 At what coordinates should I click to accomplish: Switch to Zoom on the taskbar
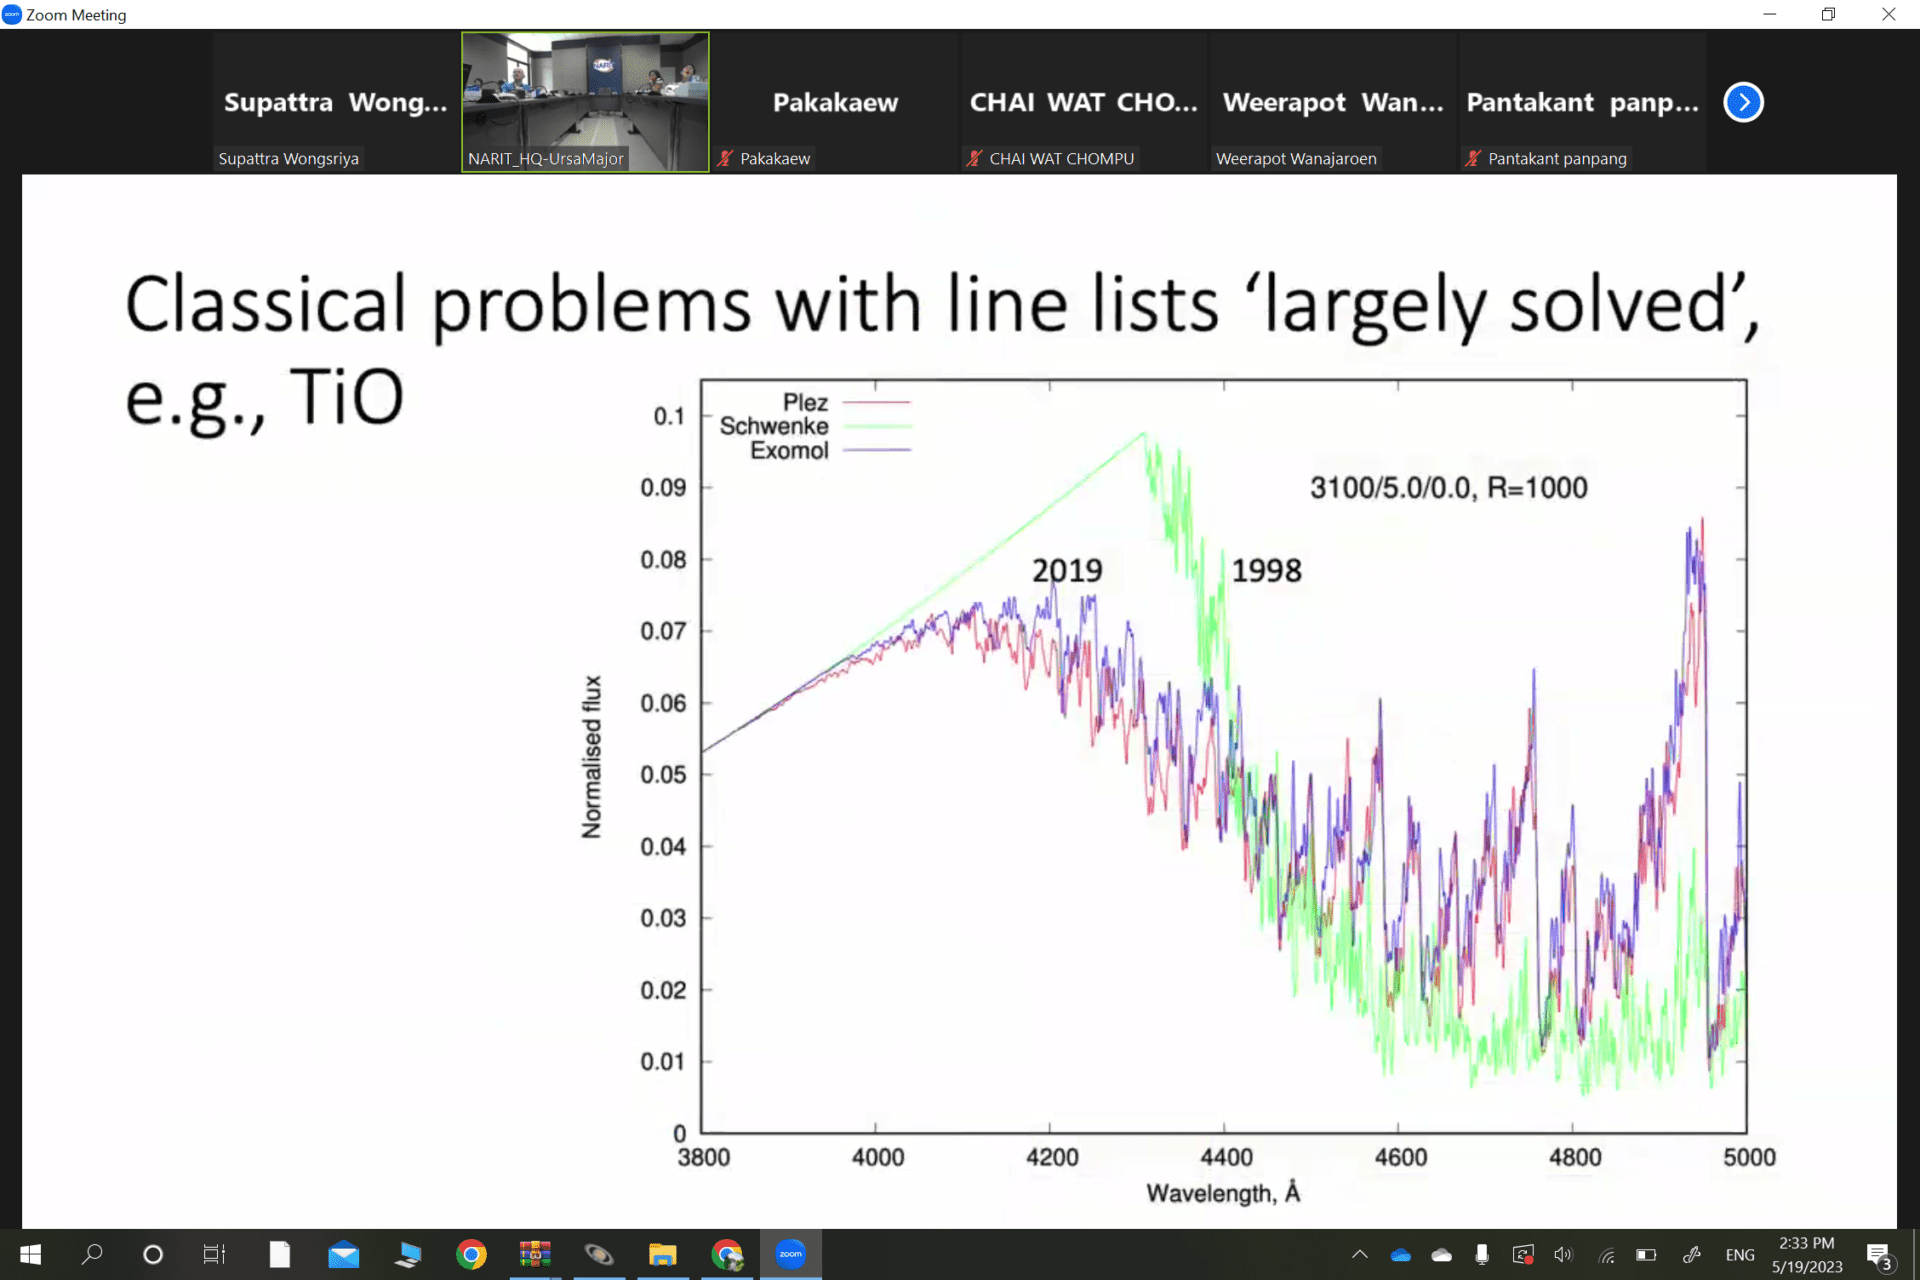[x=791, y=1254]
